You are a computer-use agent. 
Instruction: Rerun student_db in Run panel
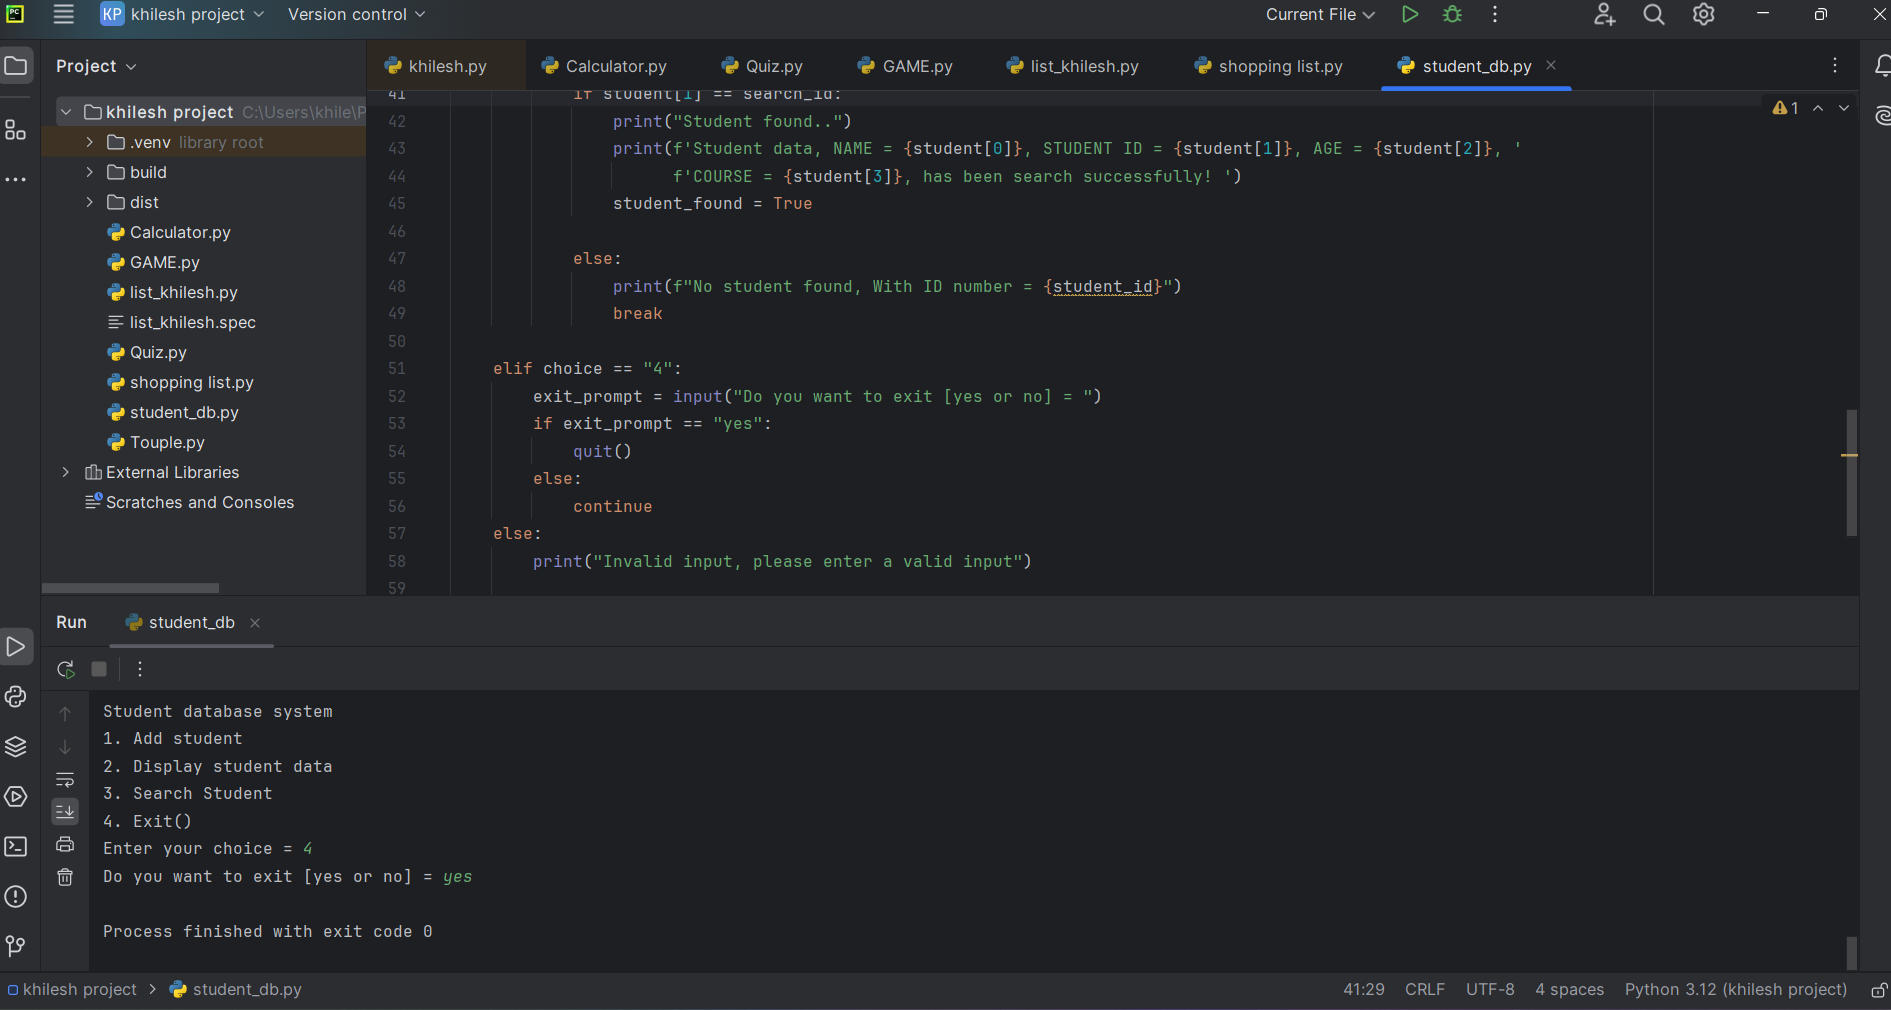click(x=65, y=669)
